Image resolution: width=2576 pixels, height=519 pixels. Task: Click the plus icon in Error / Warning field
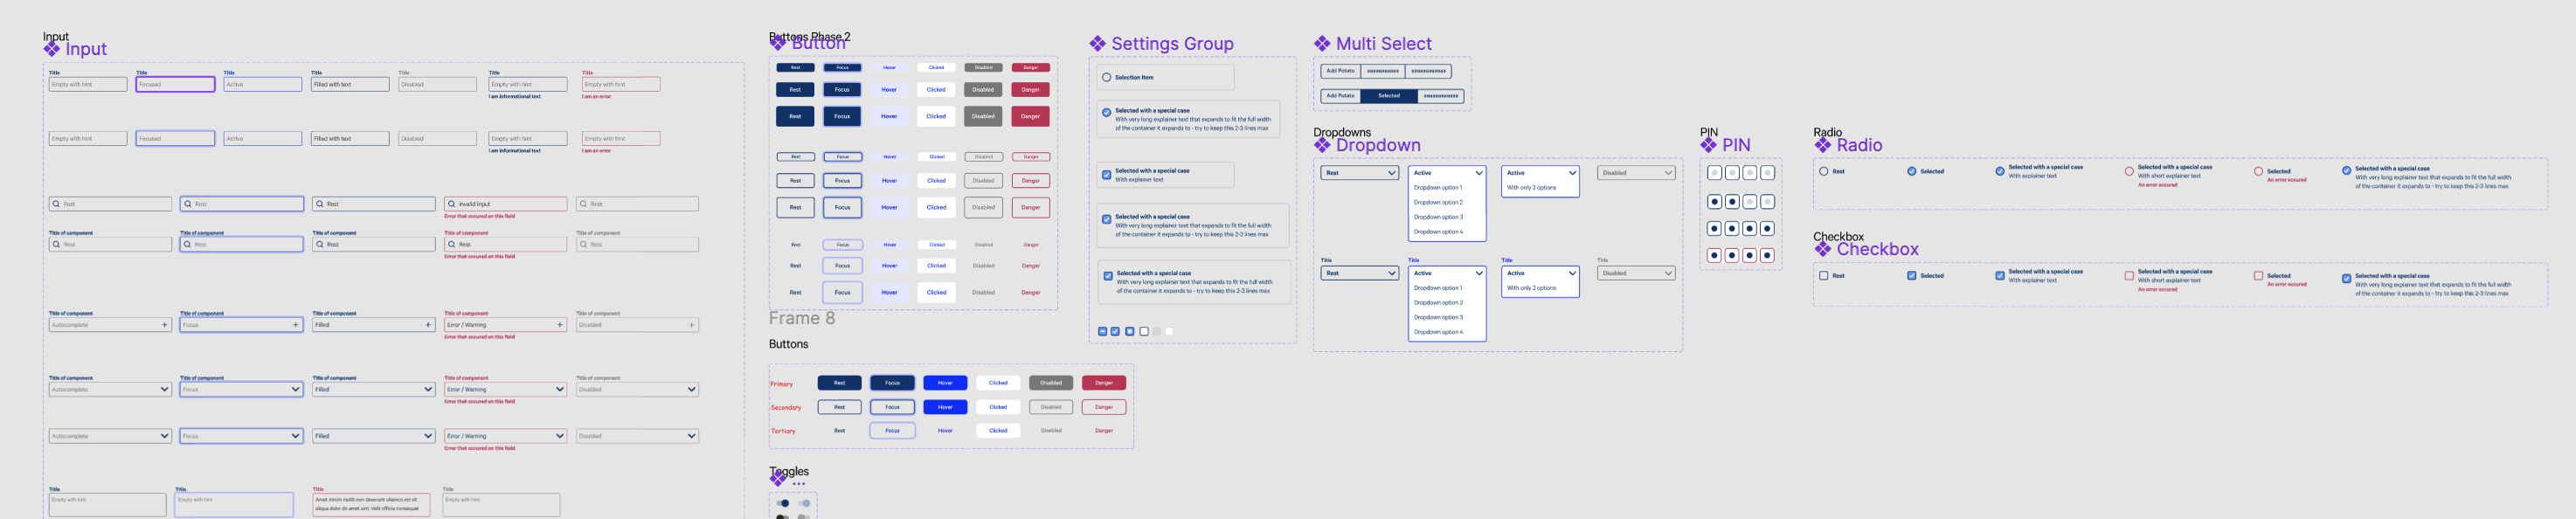[560, 325]
